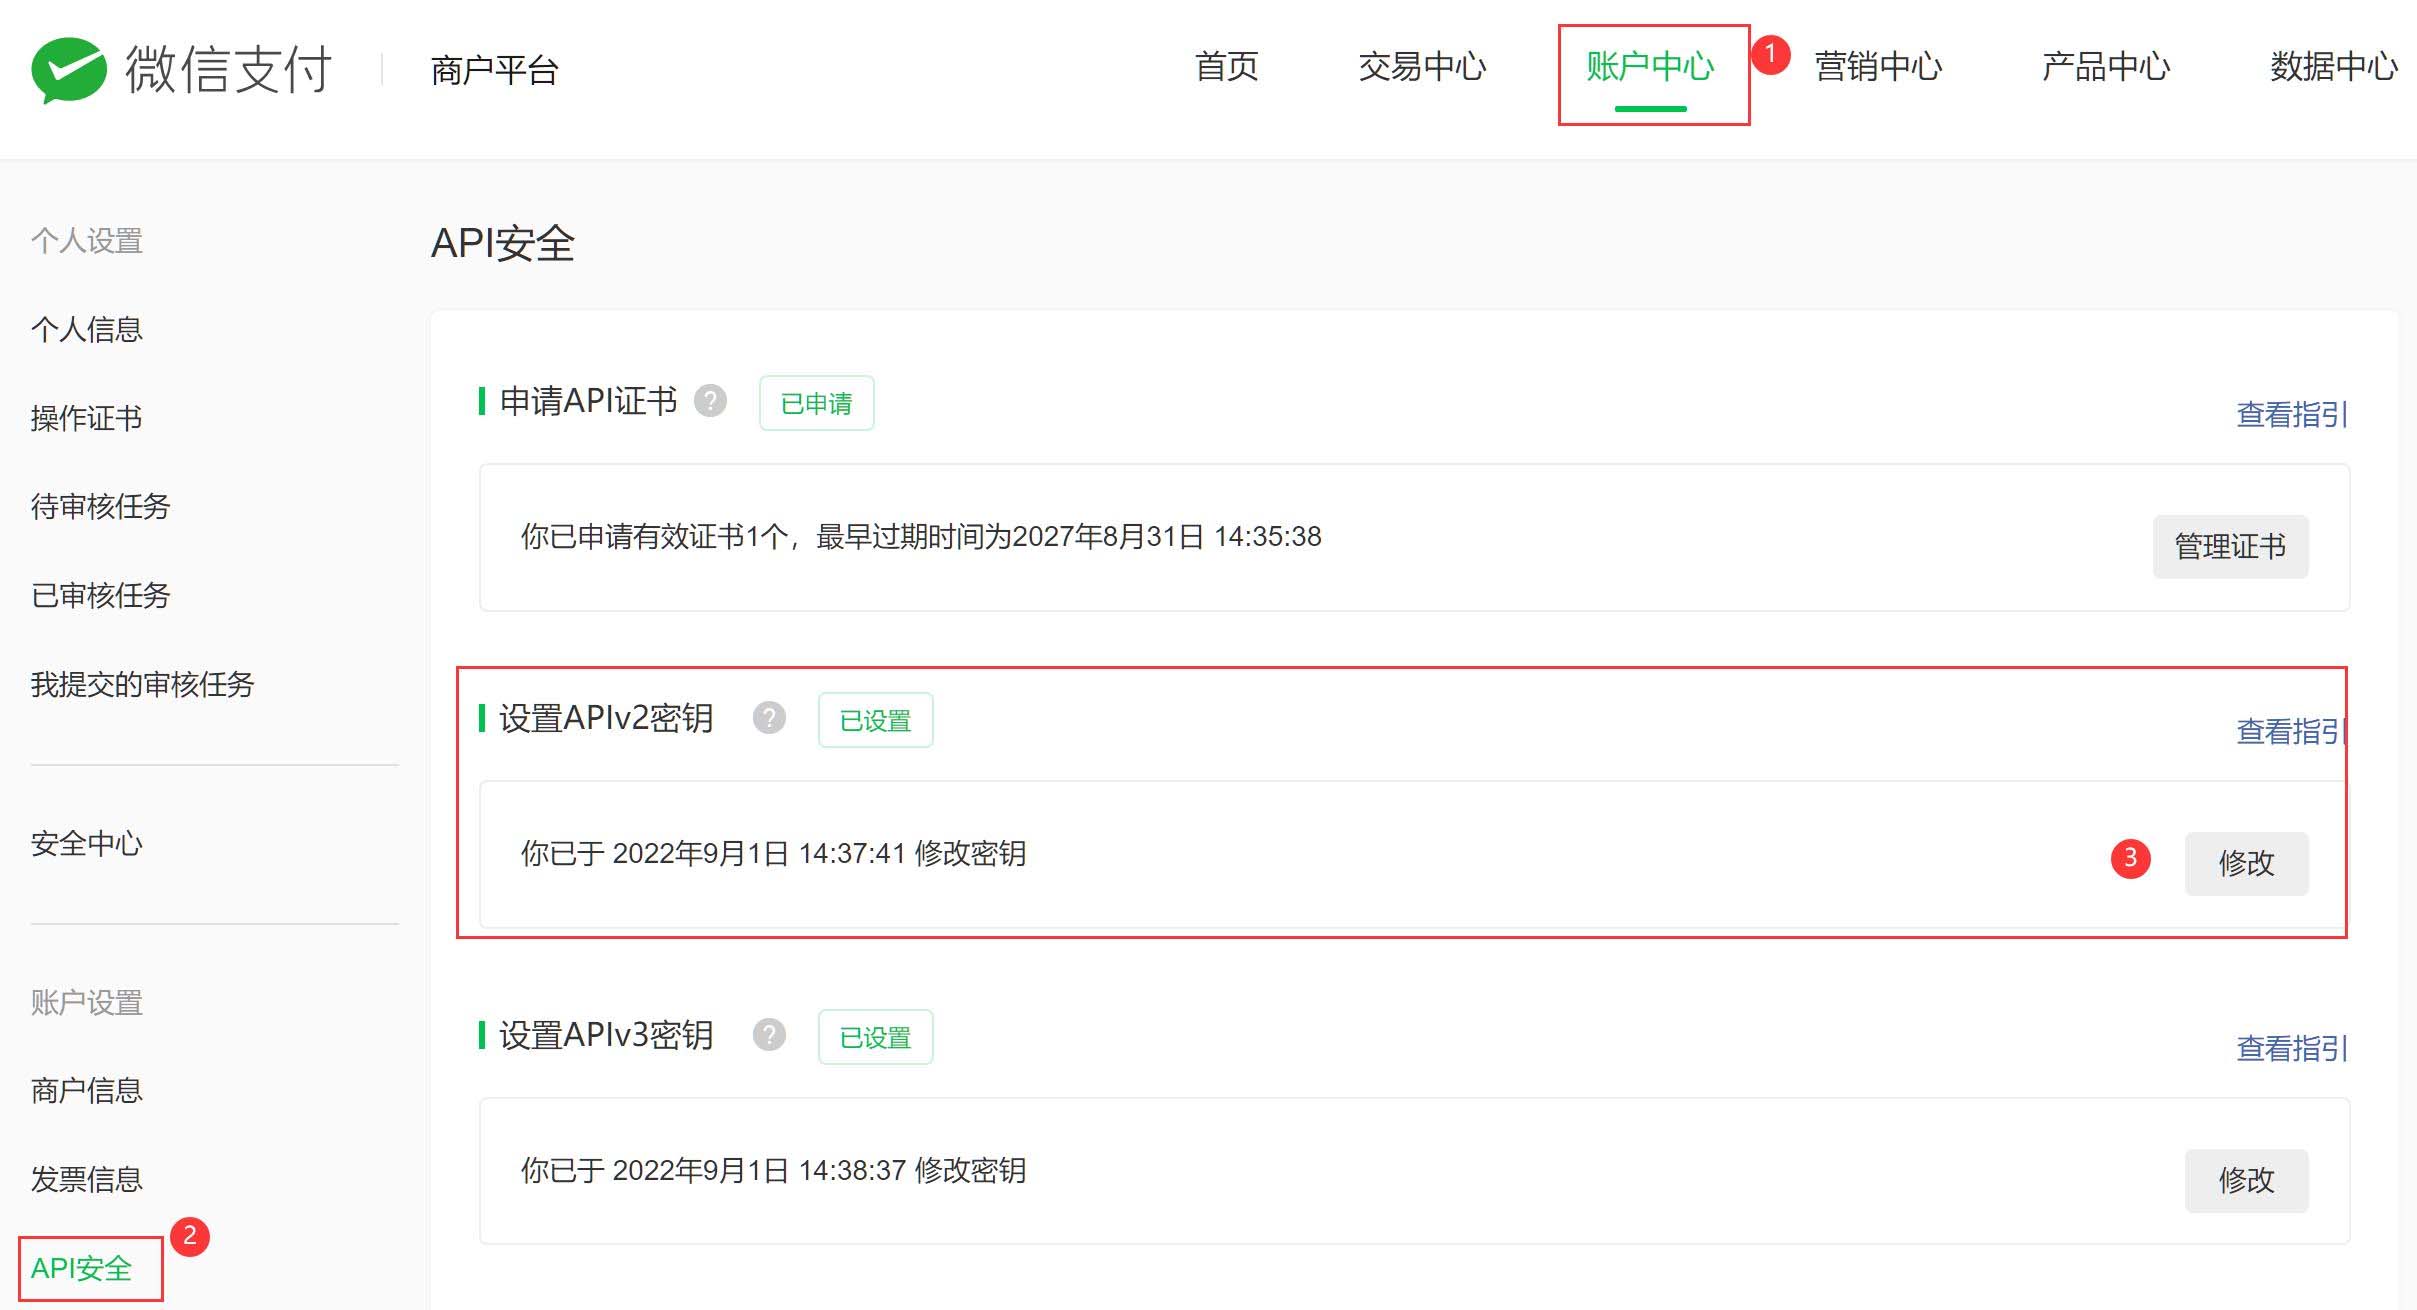Click help icon beside 设置APIv2密钥
The image size is (2417, 1310).
coord(769,718)
